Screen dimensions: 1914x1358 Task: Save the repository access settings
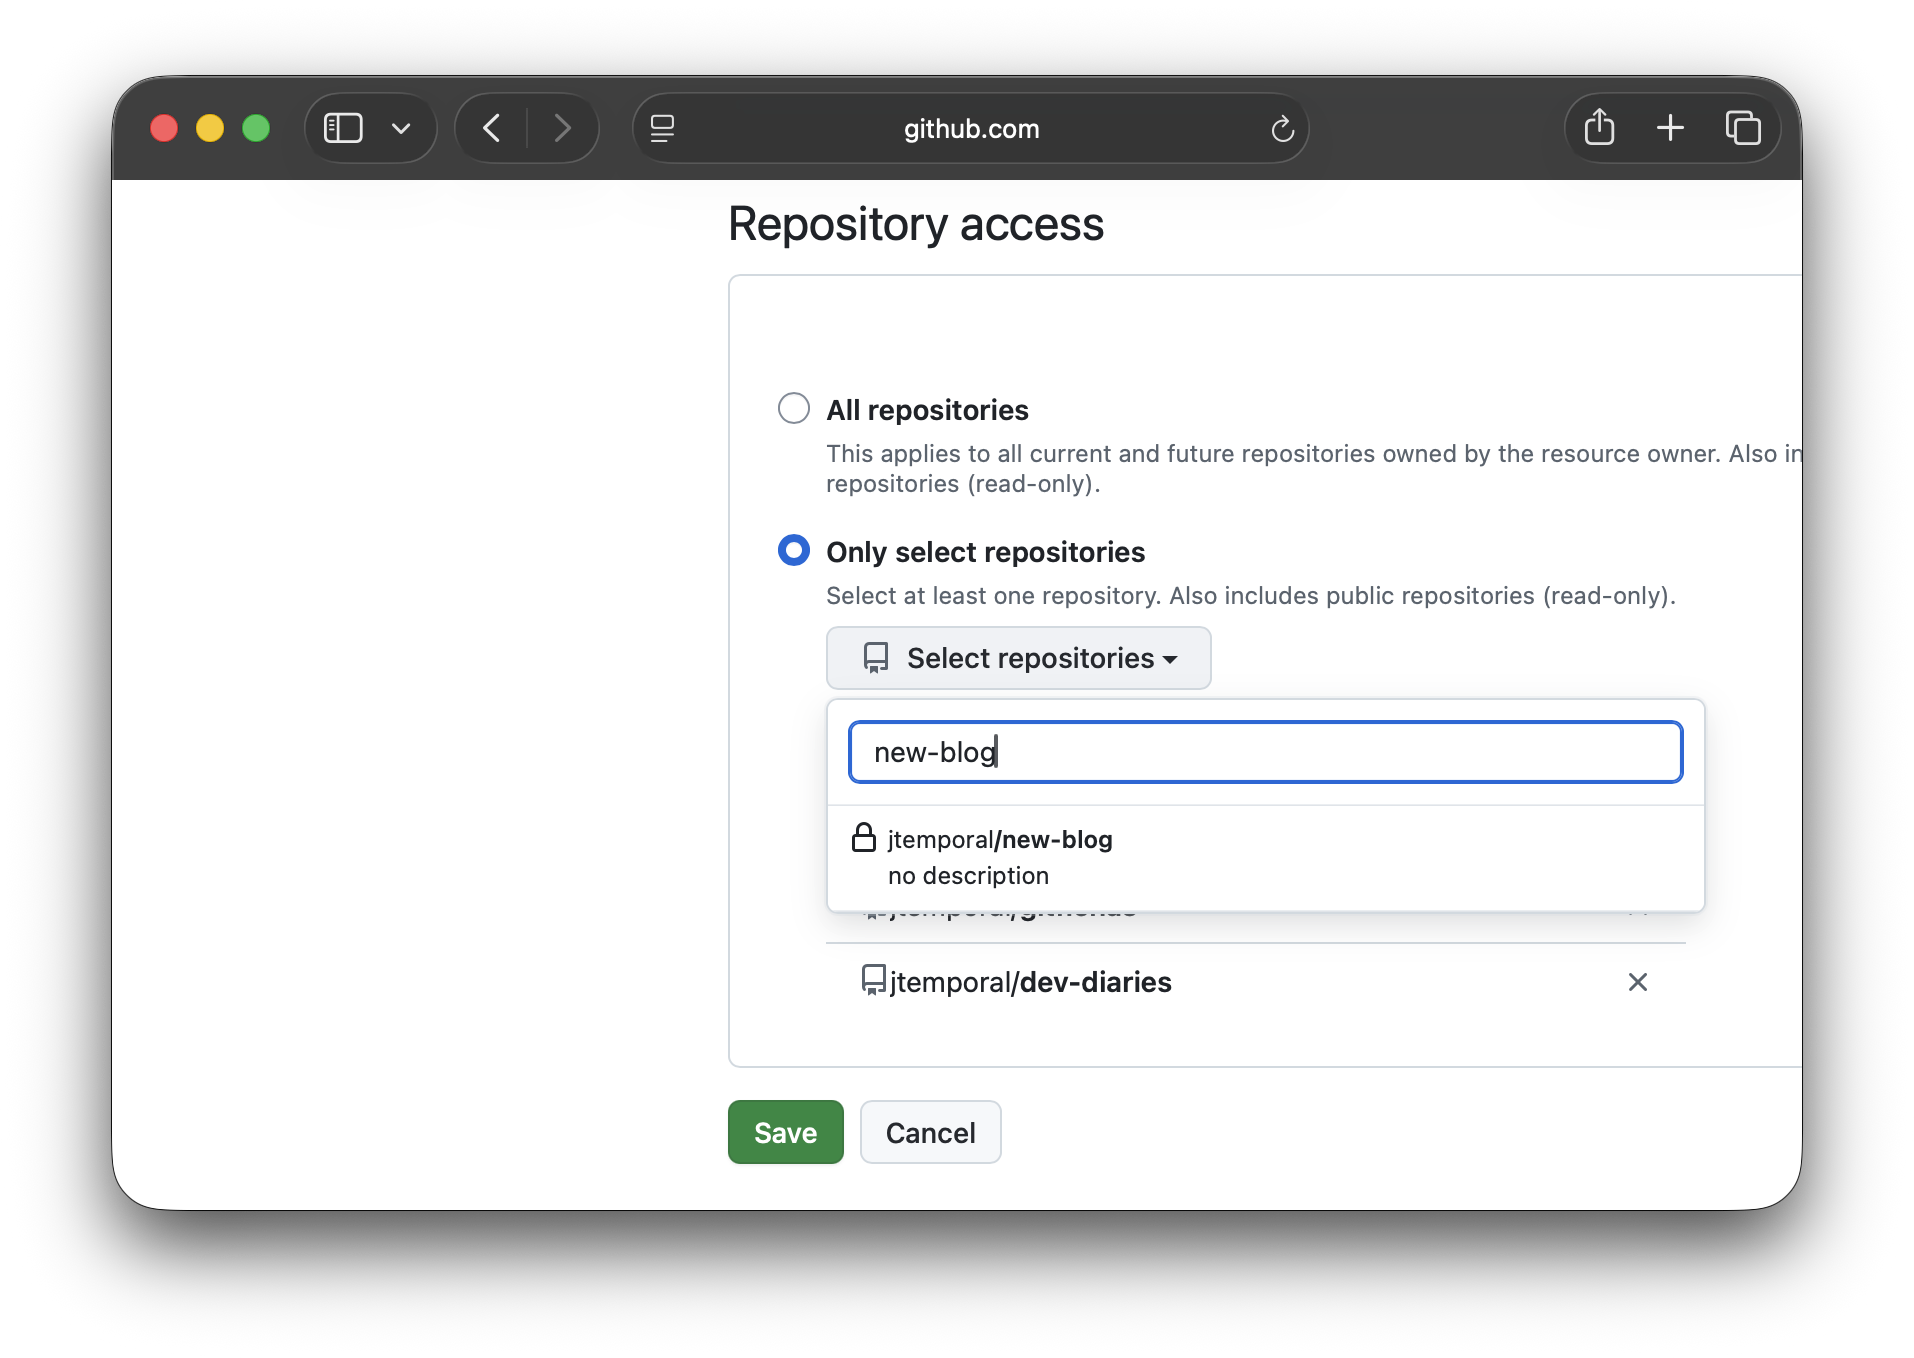click(x=785, y=1132)
